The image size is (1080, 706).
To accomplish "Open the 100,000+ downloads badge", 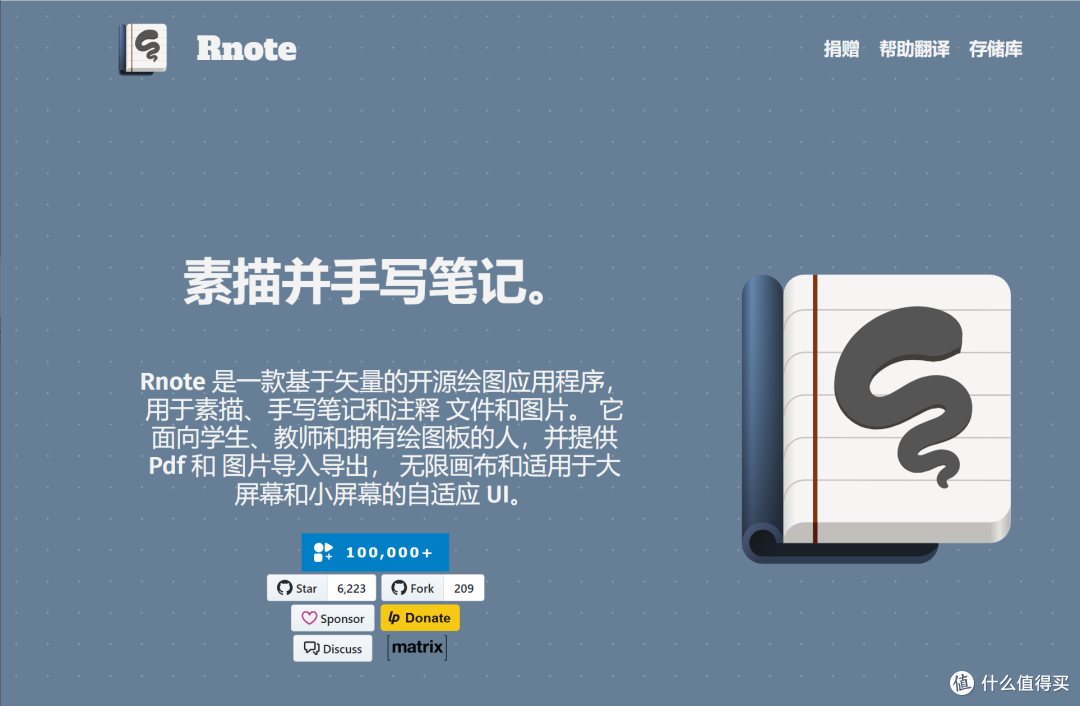I will [x=375, y=551].
